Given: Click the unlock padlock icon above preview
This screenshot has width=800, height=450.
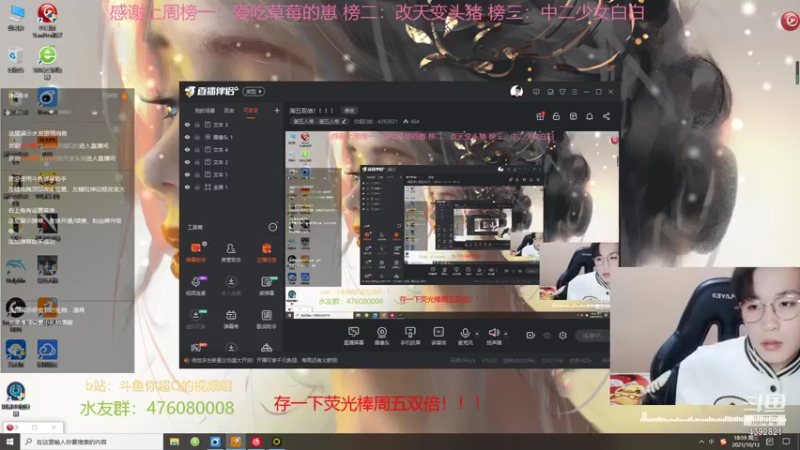Looking at the screenshot, I should click(x=556, y=116).
